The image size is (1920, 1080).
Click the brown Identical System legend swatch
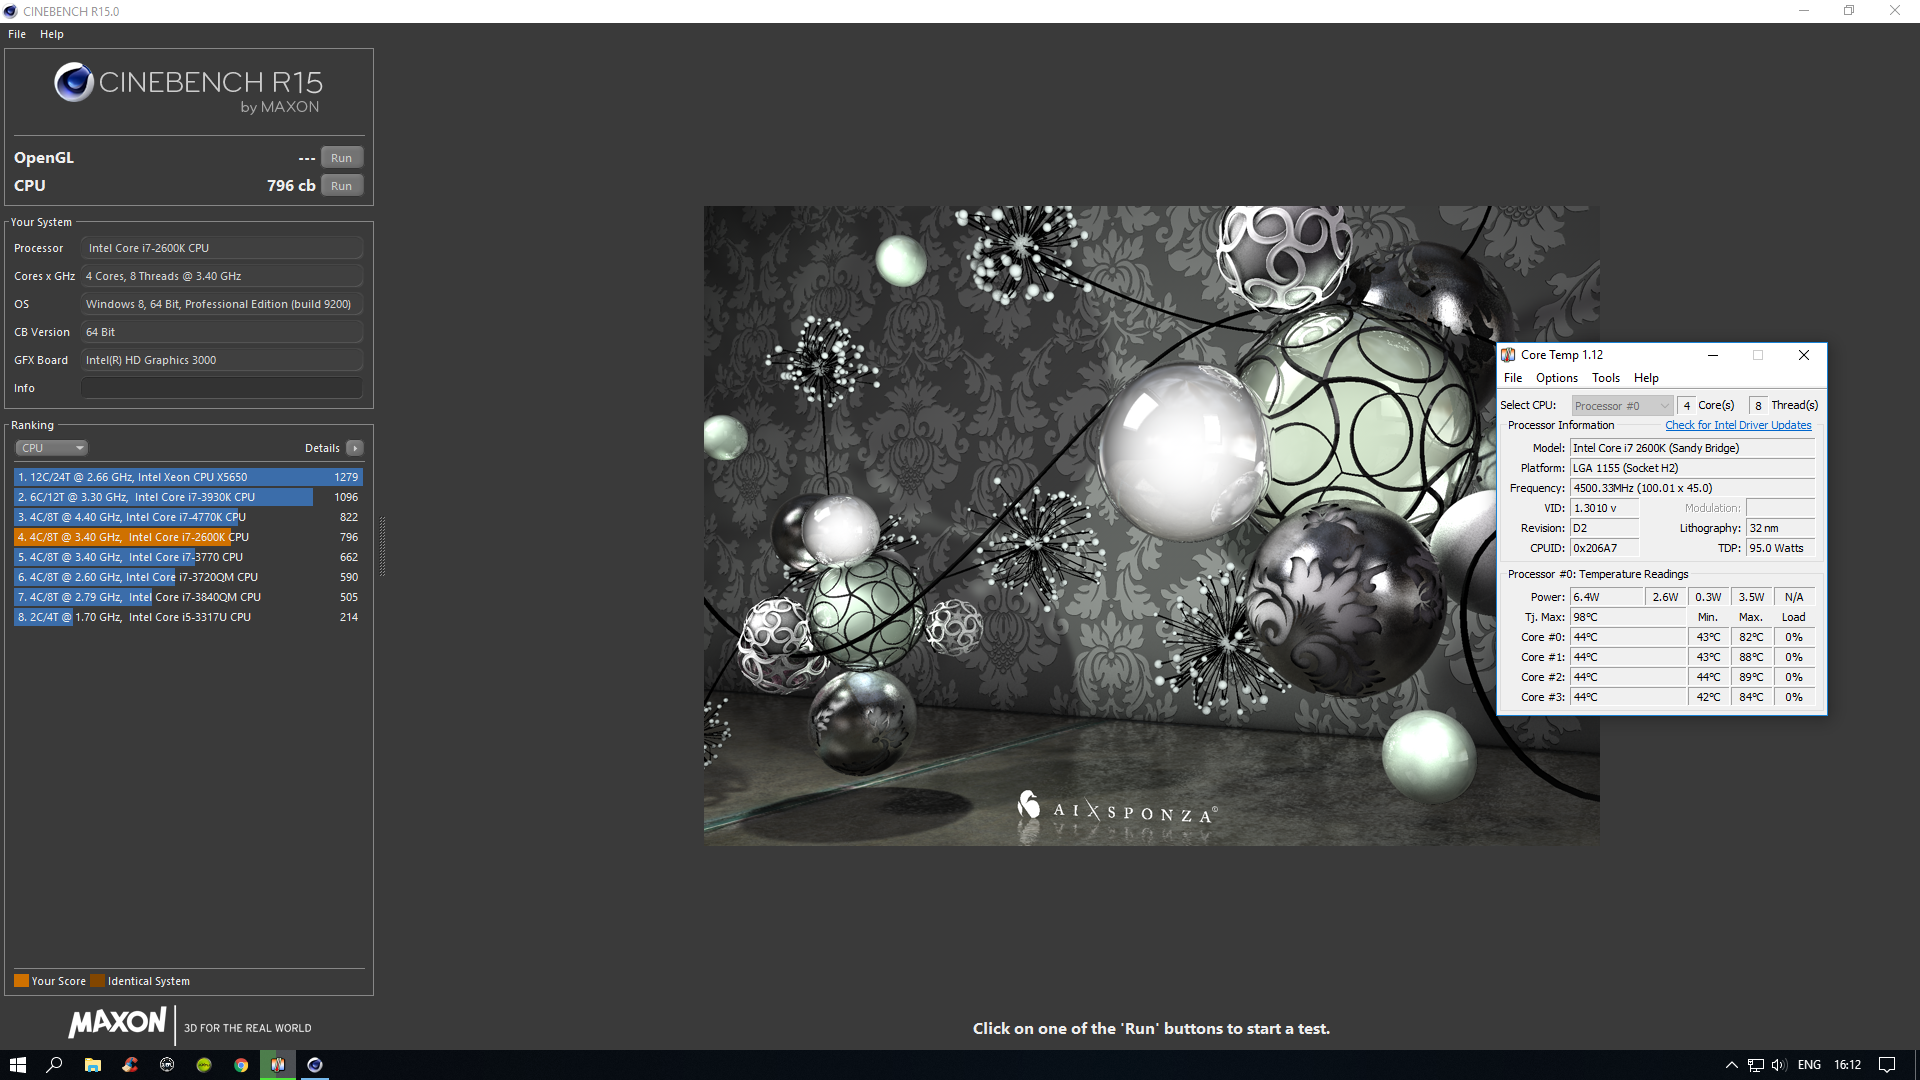(98, 981)
